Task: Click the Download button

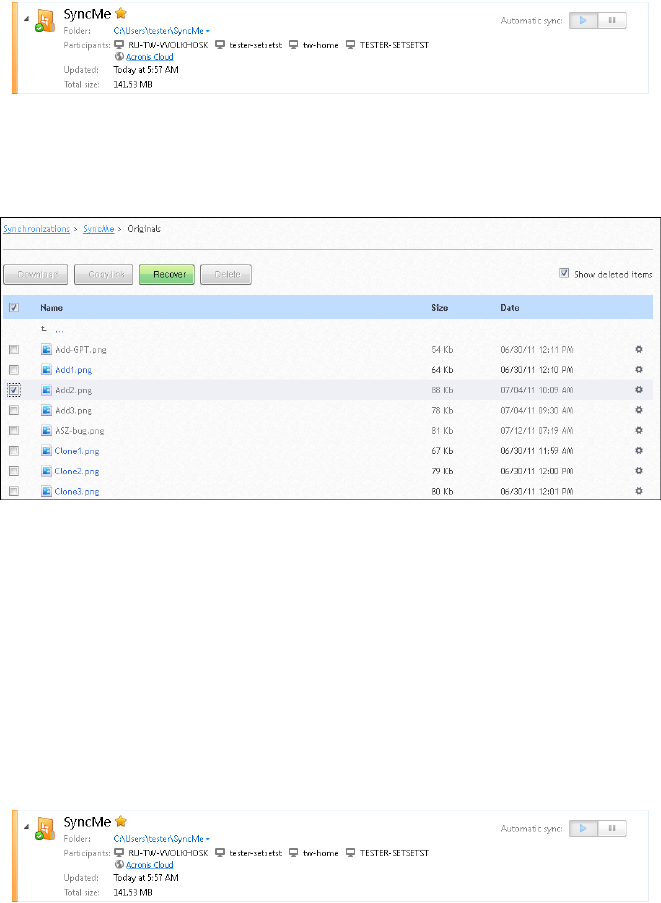Action: pyautogui.click(x=36, y=275)
